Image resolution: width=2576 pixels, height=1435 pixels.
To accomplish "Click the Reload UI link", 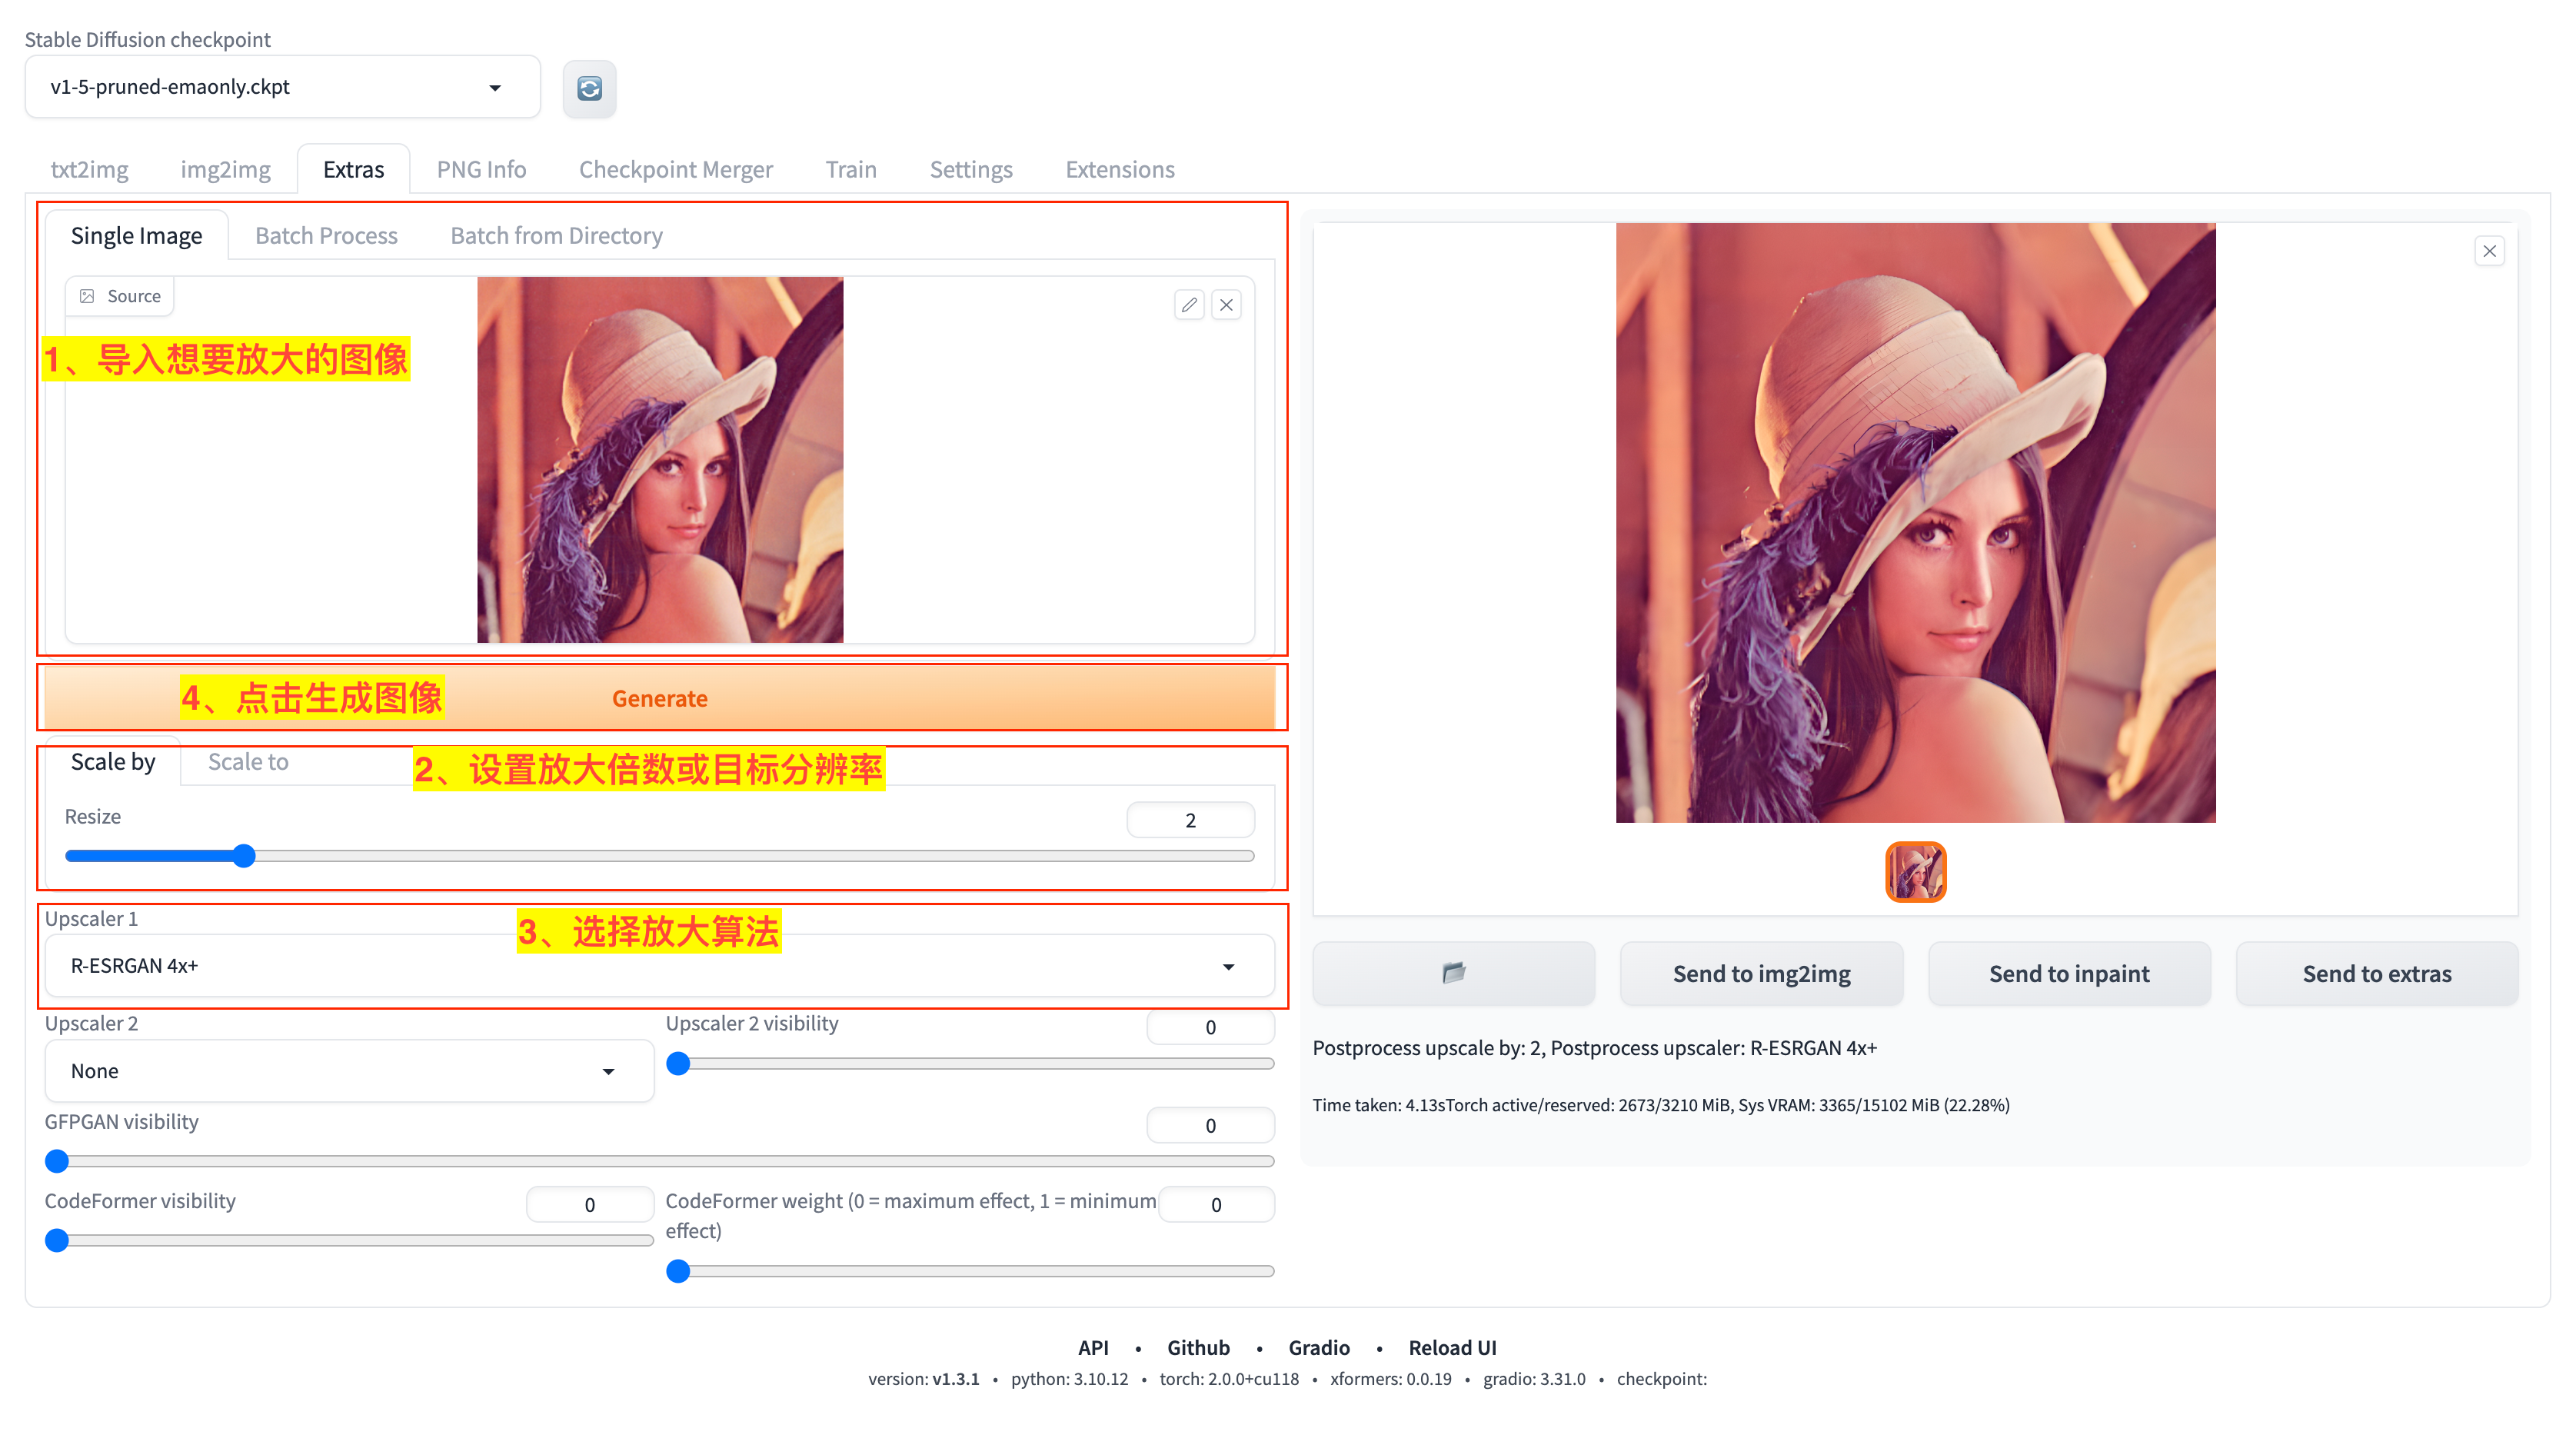I will [x=1452, y=1347].
